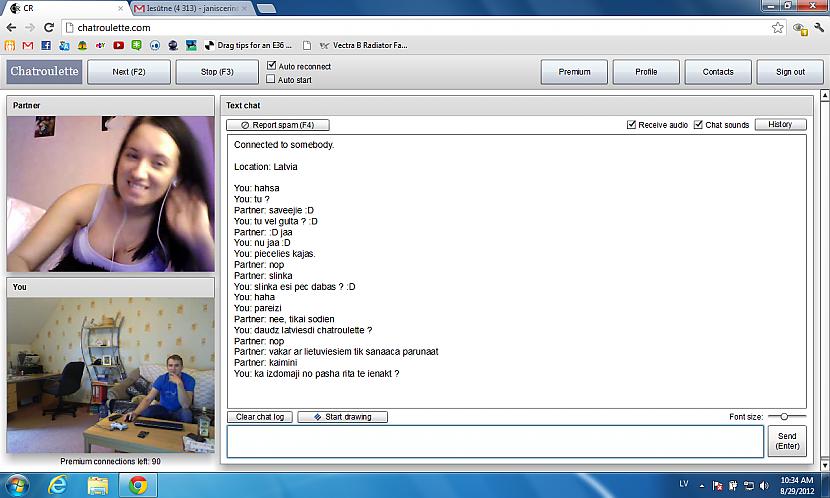Image resolution: width=830 pixels, height=498 pixels.
Task: Launch Internet Explorer from taskbar
Action: (57, 485)
